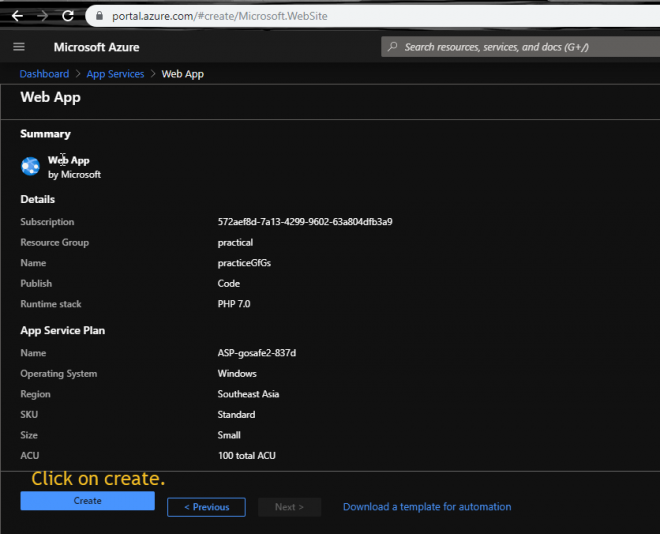Focus the Search resources, services, and docs box
The image size is (660, 534).
(x=520, y=47)
